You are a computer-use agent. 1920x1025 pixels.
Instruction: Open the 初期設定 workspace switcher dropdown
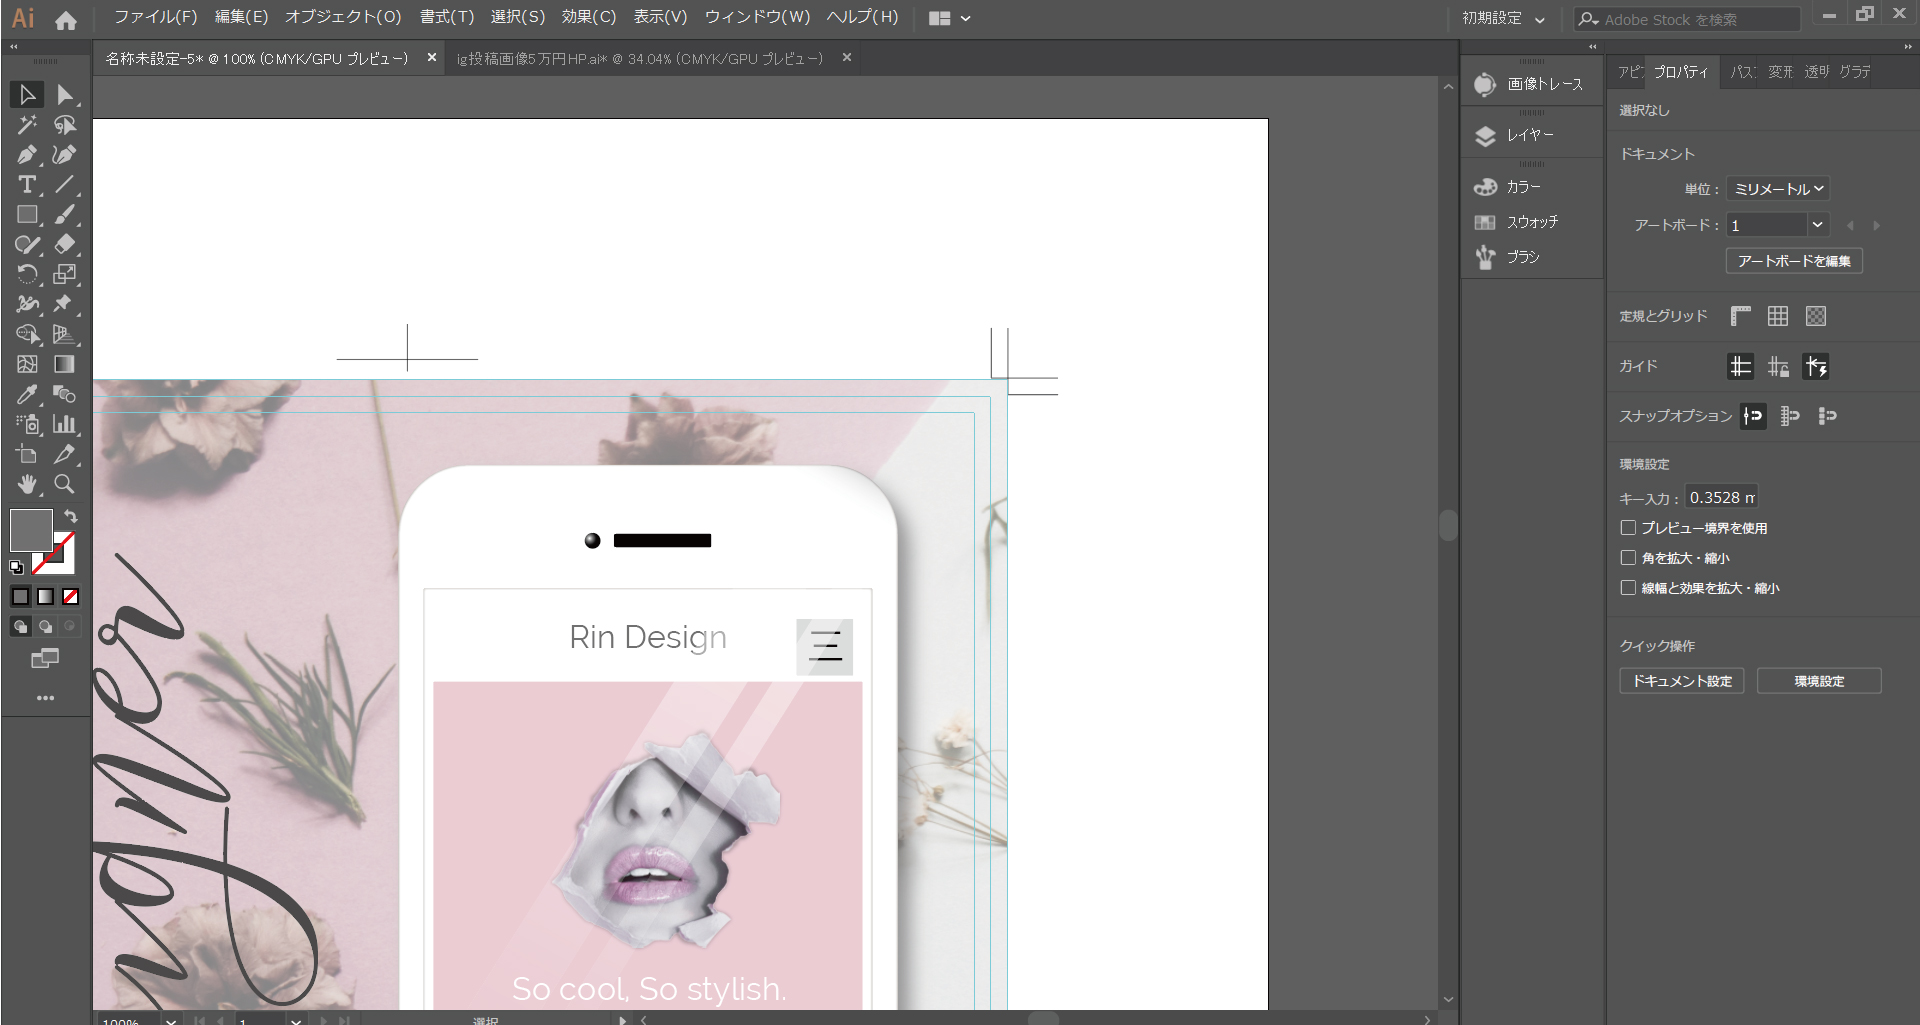coord(1502,18)
